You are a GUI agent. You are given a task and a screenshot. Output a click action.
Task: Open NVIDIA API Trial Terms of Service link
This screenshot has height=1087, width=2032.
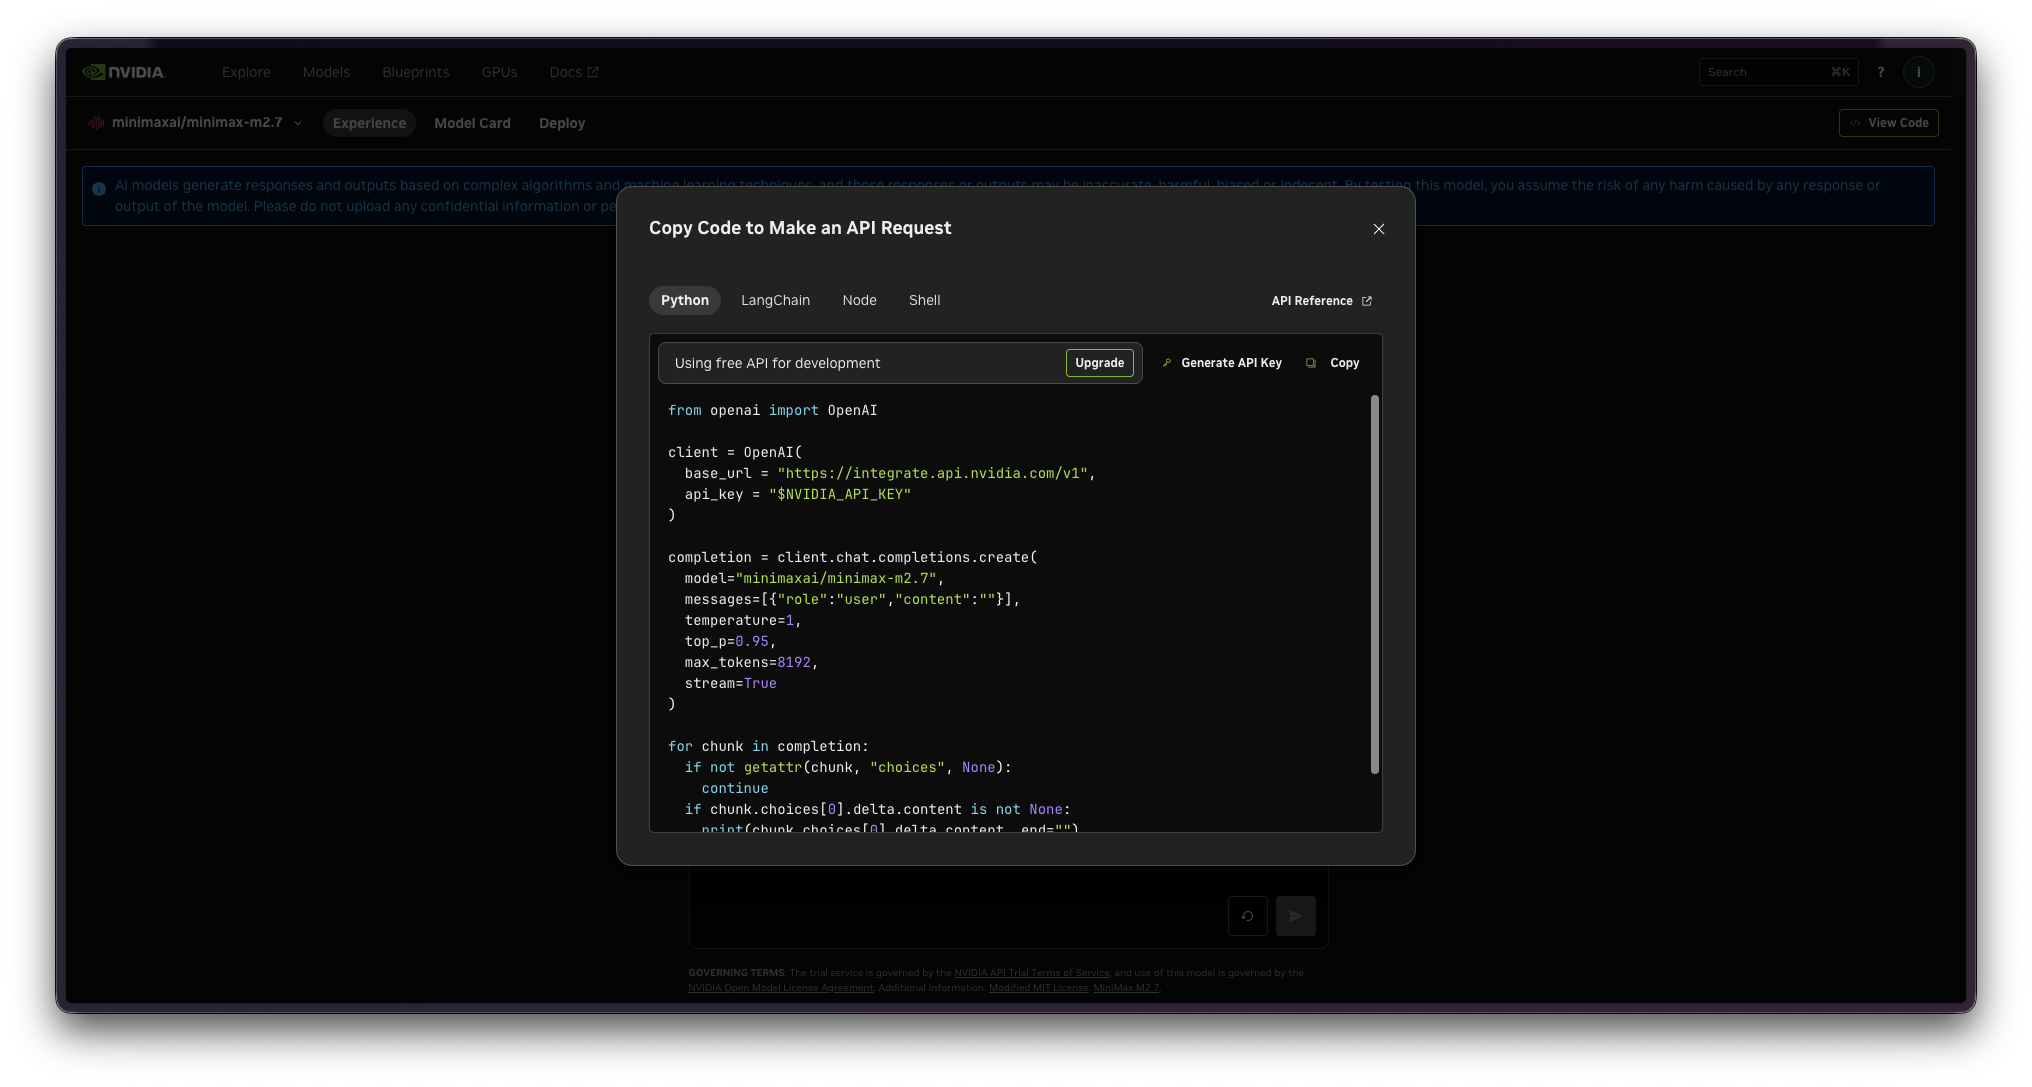(1031, 973)
